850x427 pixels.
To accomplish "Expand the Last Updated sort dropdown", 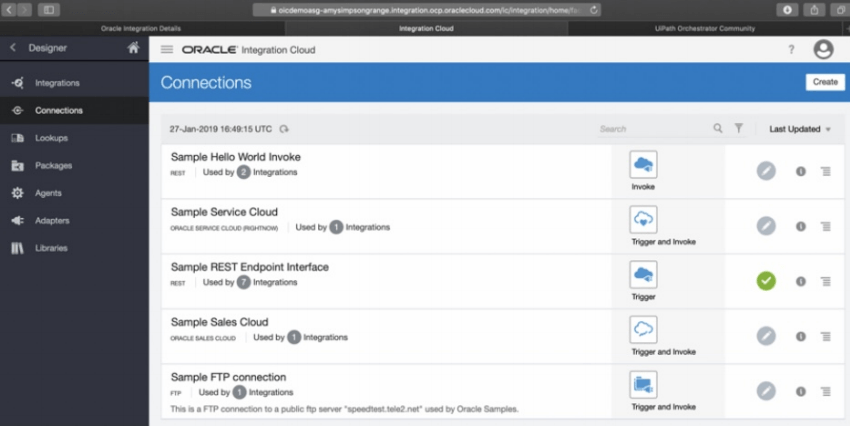I will pos(800,129).
